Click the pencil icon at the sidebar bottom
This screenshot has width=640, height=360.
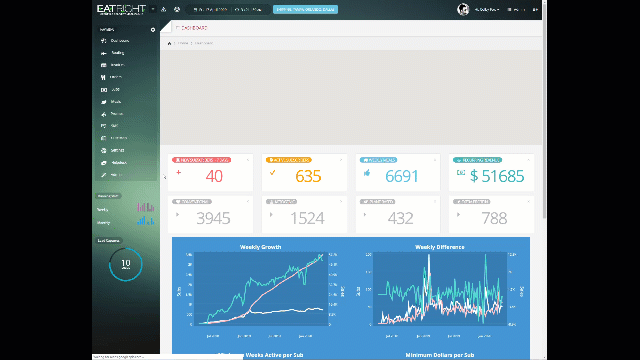pos(103,175)
